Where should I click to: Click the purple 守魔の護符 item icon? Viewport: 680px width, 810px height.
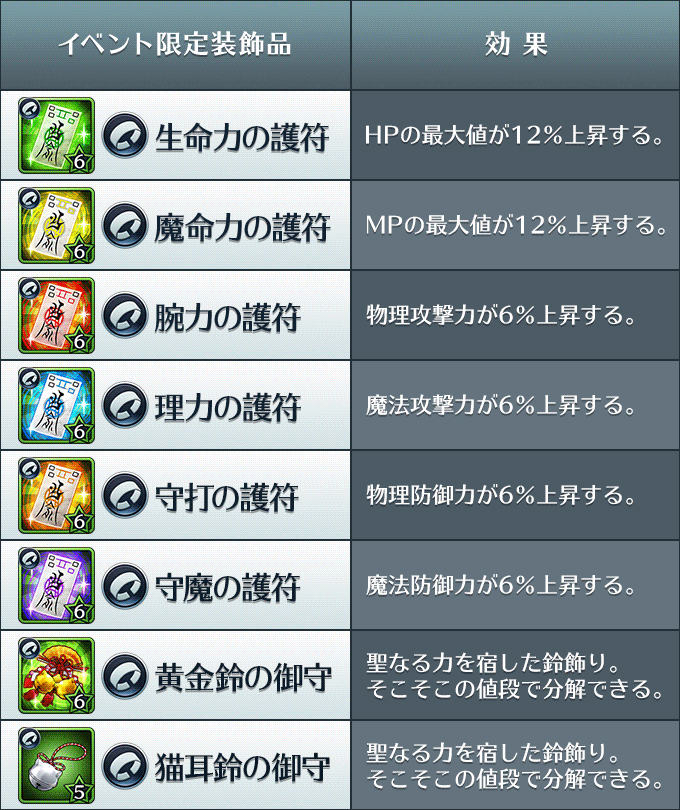click(56, 585)
